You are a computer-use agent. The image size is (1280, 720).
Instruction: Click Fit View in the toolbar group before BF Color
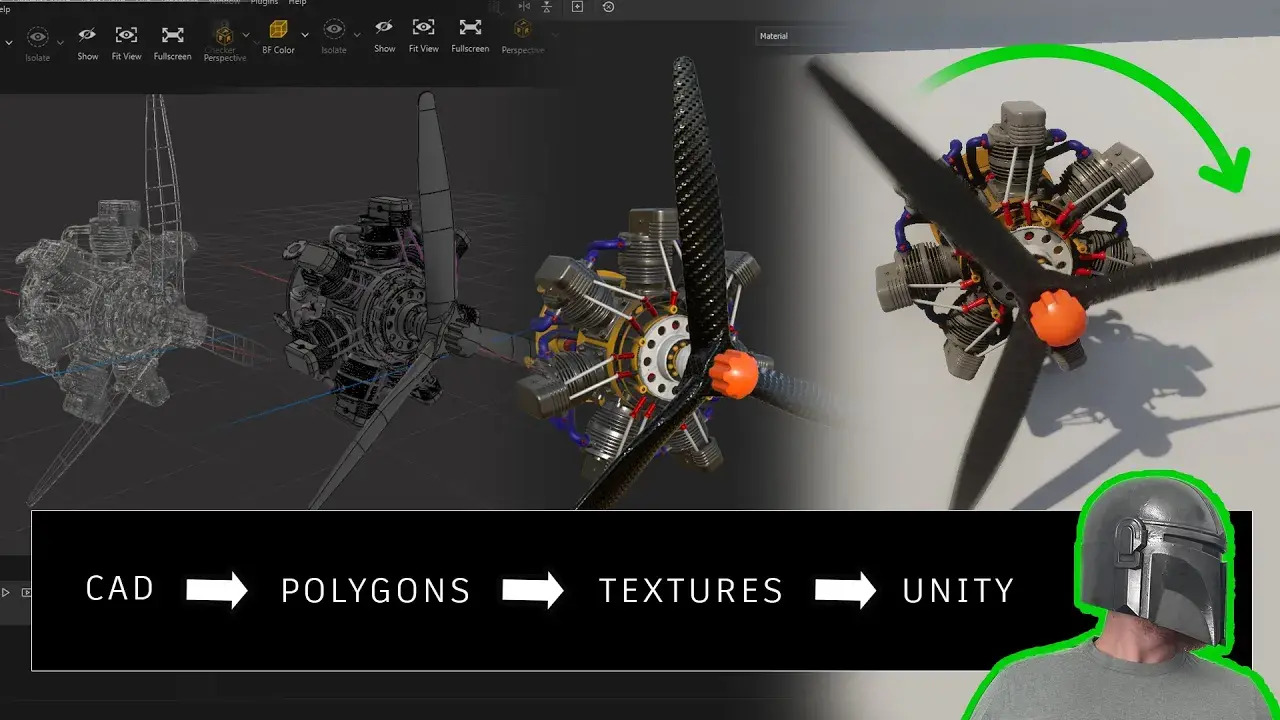click(126, 34)
